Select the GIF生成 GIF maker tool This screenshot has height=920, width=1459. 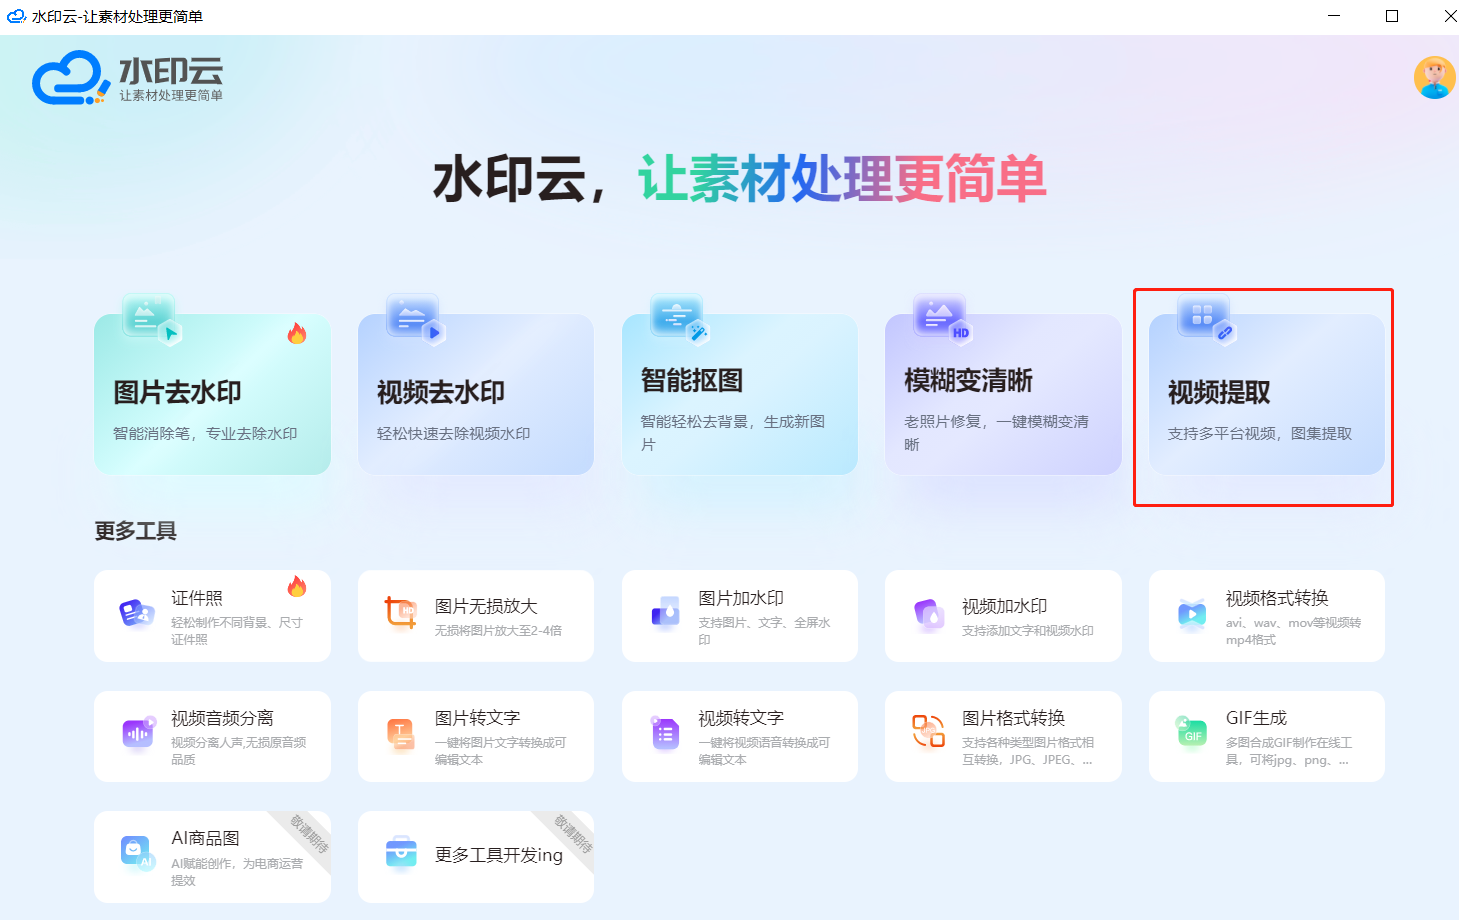pos(1267,736)
